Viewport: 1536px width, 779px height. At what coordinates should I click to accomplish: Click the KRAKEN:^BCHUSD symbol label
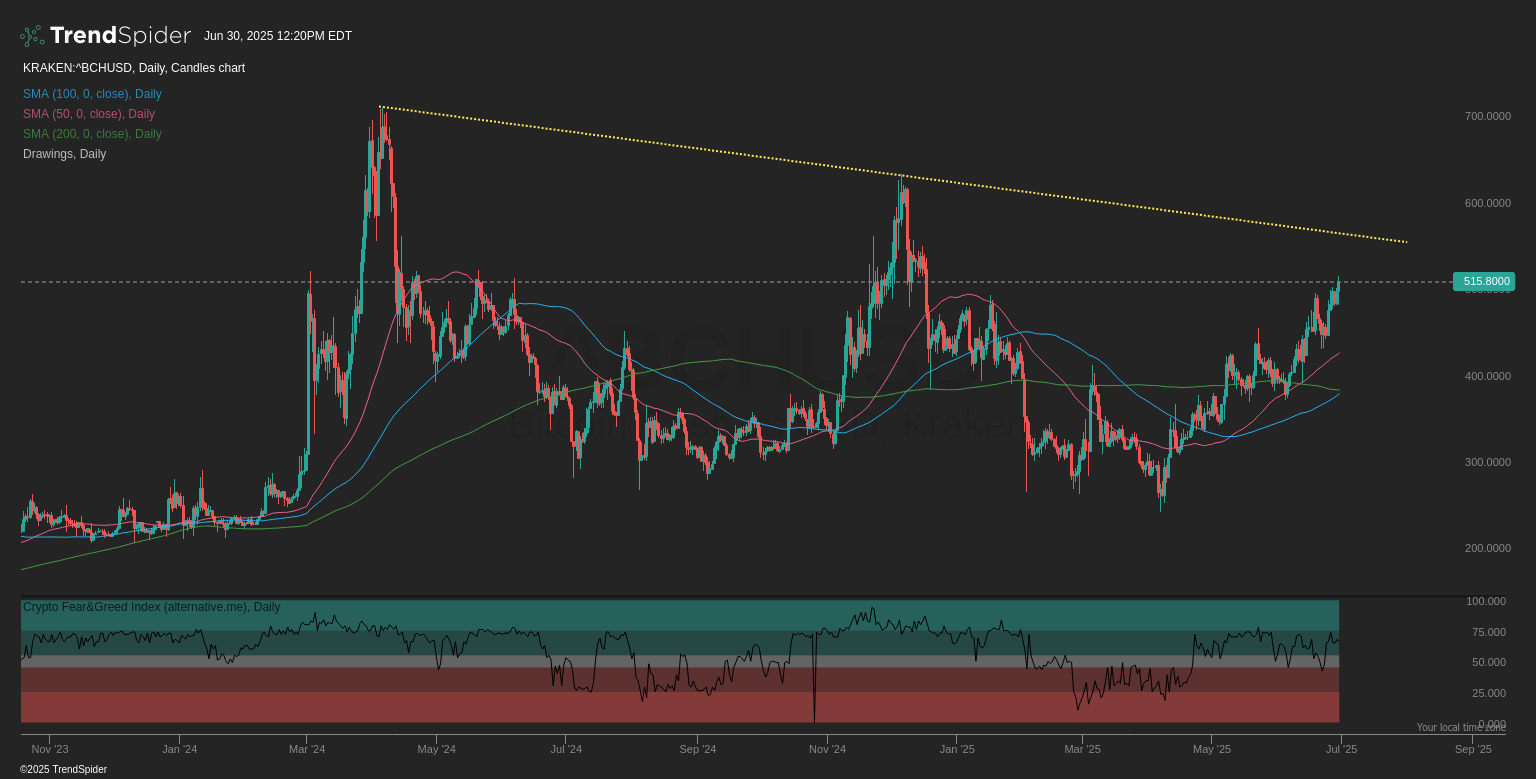click(x=75, y=68)
